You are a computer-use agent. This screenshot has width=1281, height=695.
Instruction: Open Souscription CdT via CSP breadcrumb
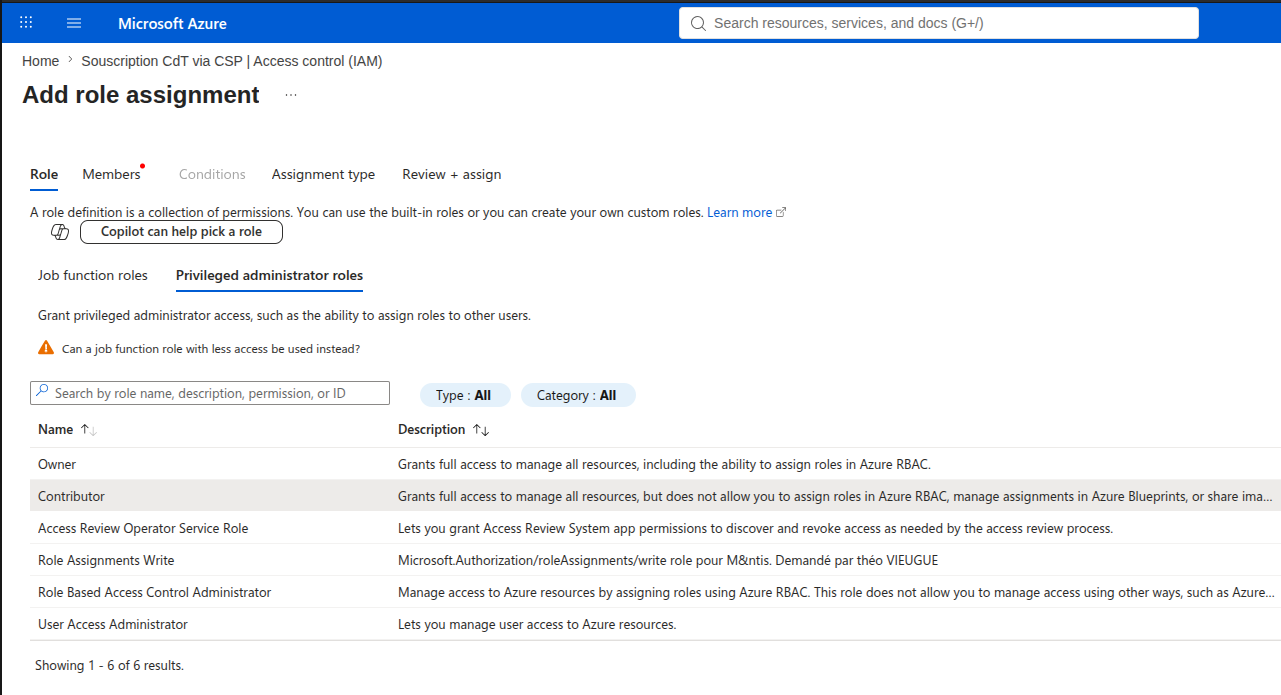(x=232, y=61)
